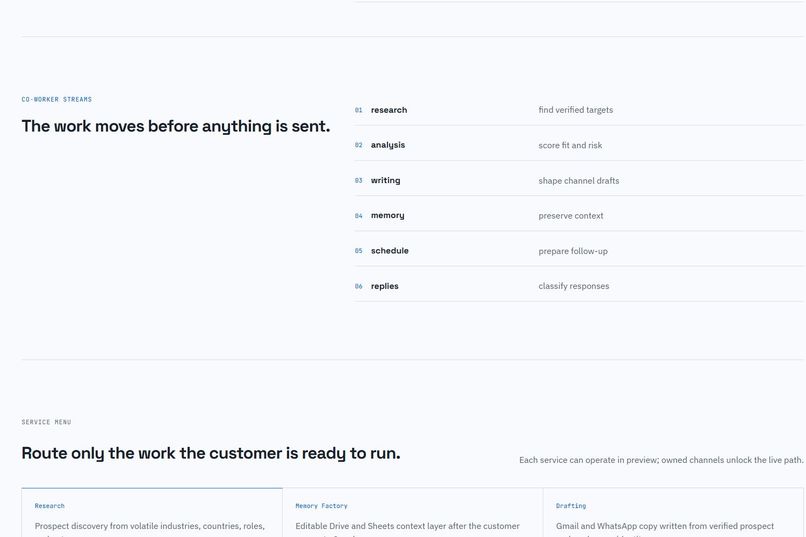Click number 04 beside memory
This screenshot has width=806, height=537.
[x=358, y=216]
